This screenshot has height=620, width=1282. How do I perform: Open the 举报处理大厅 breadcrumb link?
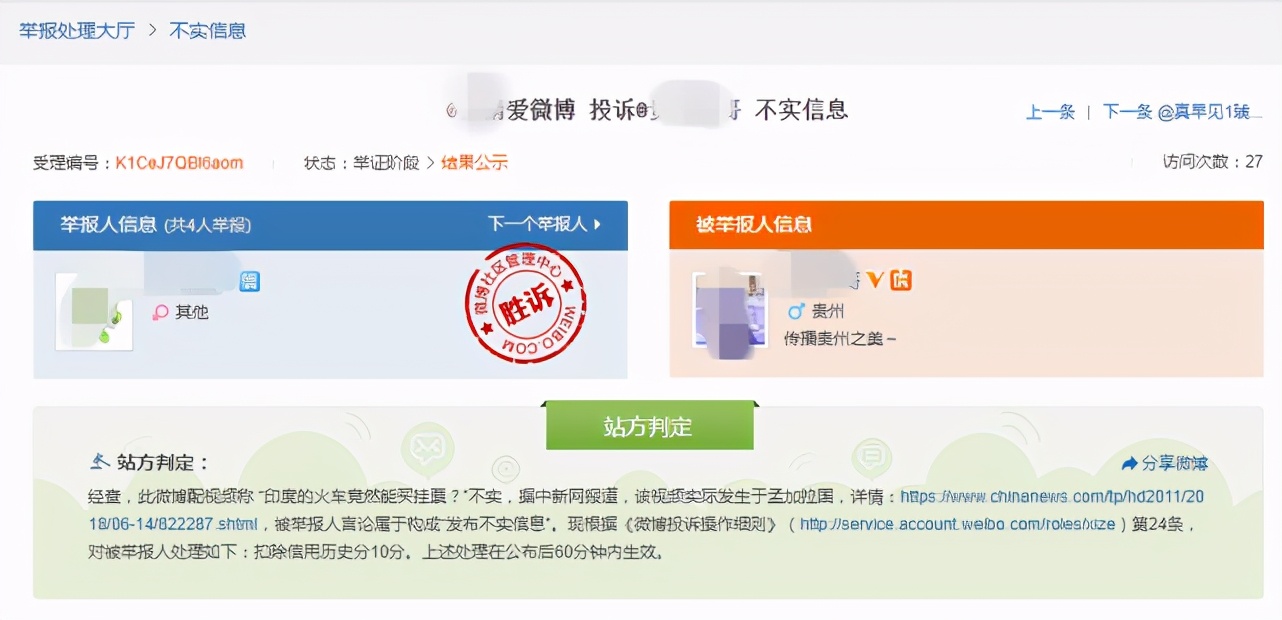click(75, 30)
